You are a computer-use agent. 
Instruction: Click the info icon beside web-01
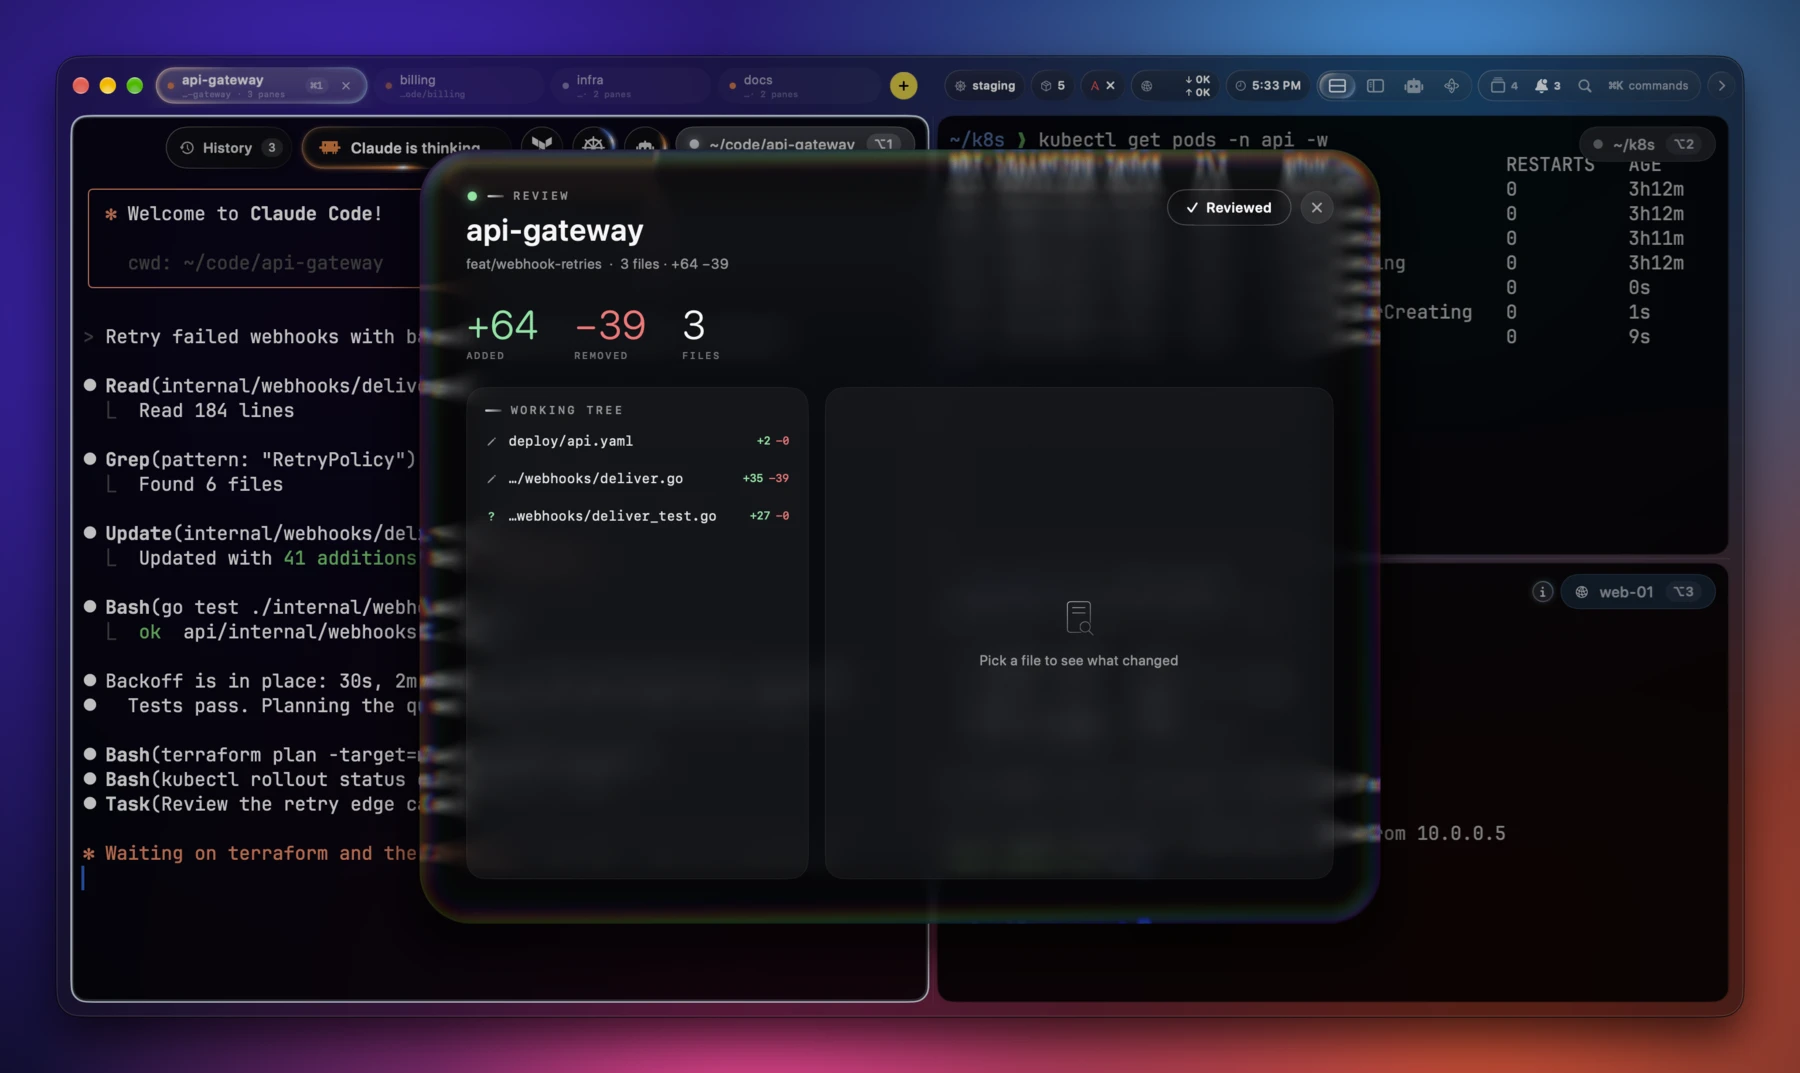click(x=1542, y=592)
